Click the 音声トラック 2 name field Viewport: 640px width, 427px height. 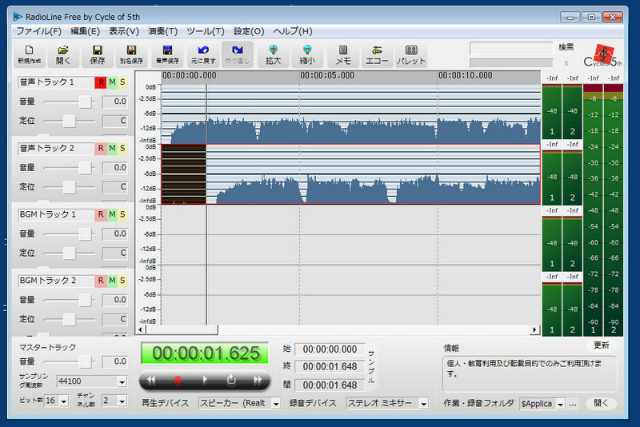pos(56,149)
